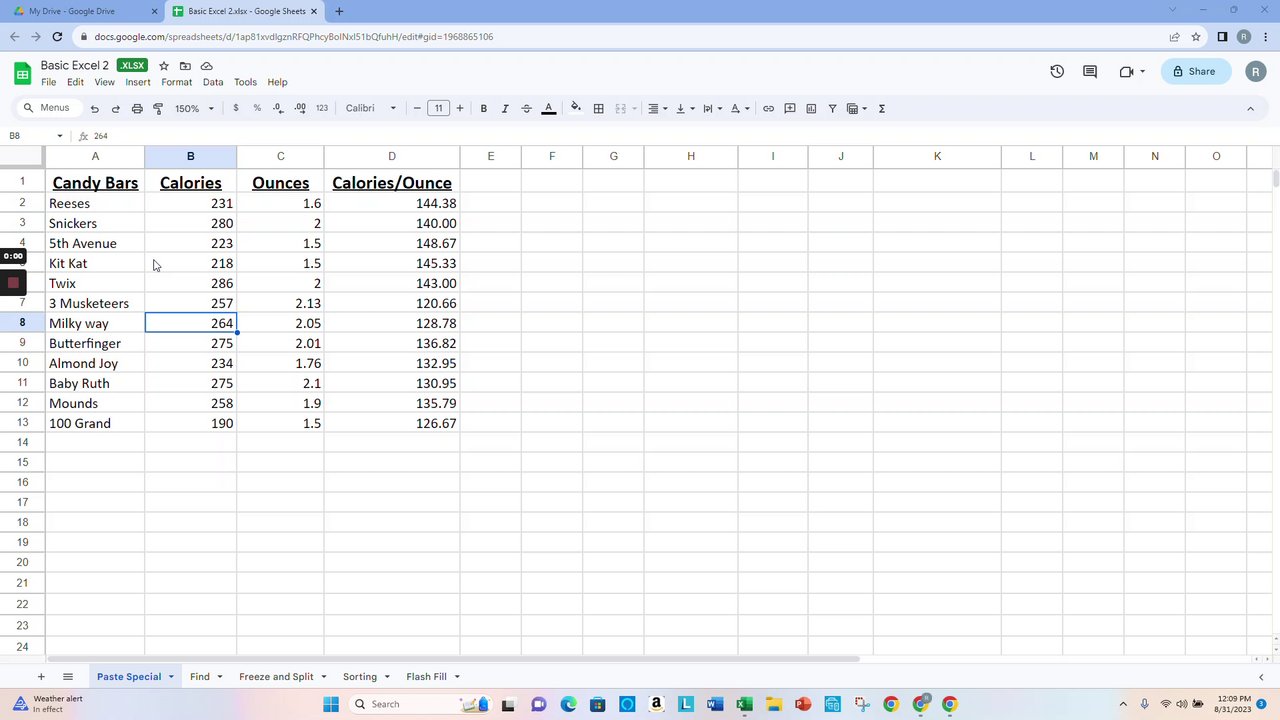Open text rotation dropdown
This screenshot has width=1280, height=720.
[739, 108]
